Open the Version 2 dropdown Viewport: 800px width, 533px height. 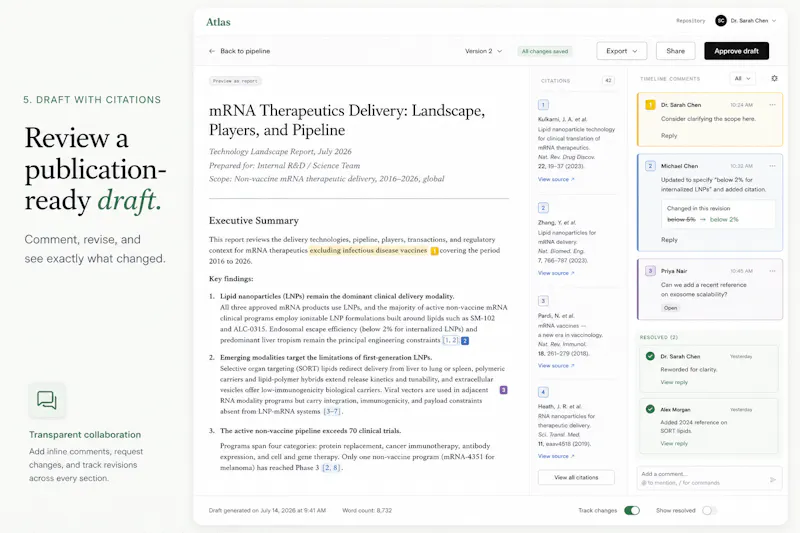[x=483, y=51]
